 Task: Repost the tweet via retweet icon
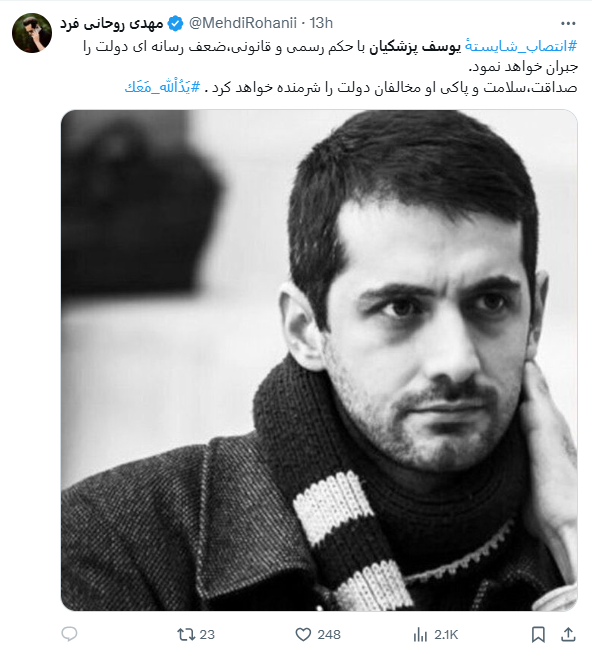click(x=186, y=634)
